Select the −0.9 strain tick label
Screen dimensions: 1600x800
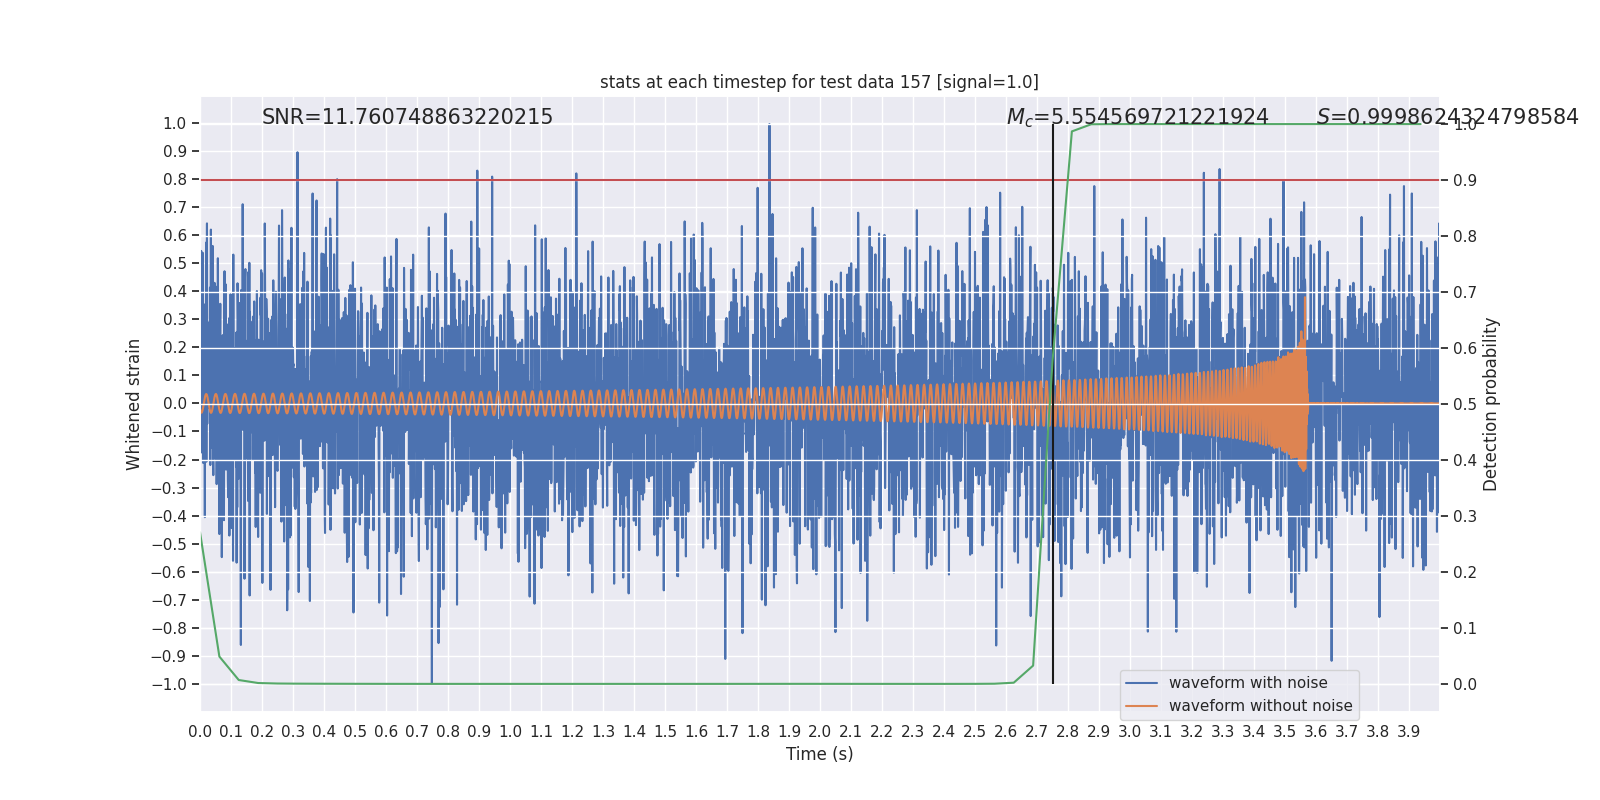pyautogui.click(x=169, y=656)
